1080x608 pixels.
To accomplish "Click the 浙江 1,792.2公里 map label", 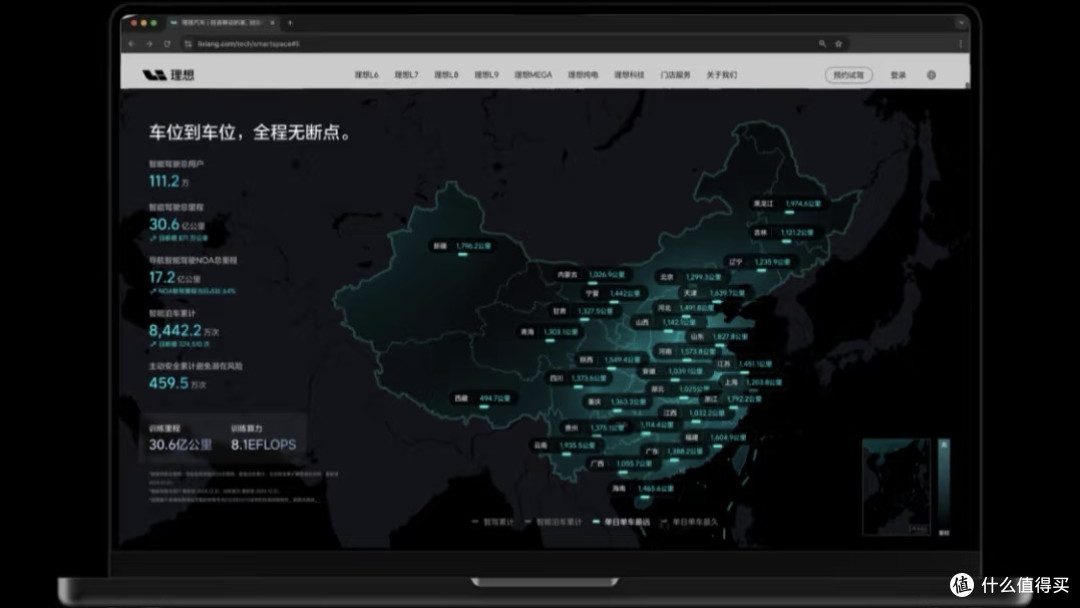I will (x=732, y=399).
